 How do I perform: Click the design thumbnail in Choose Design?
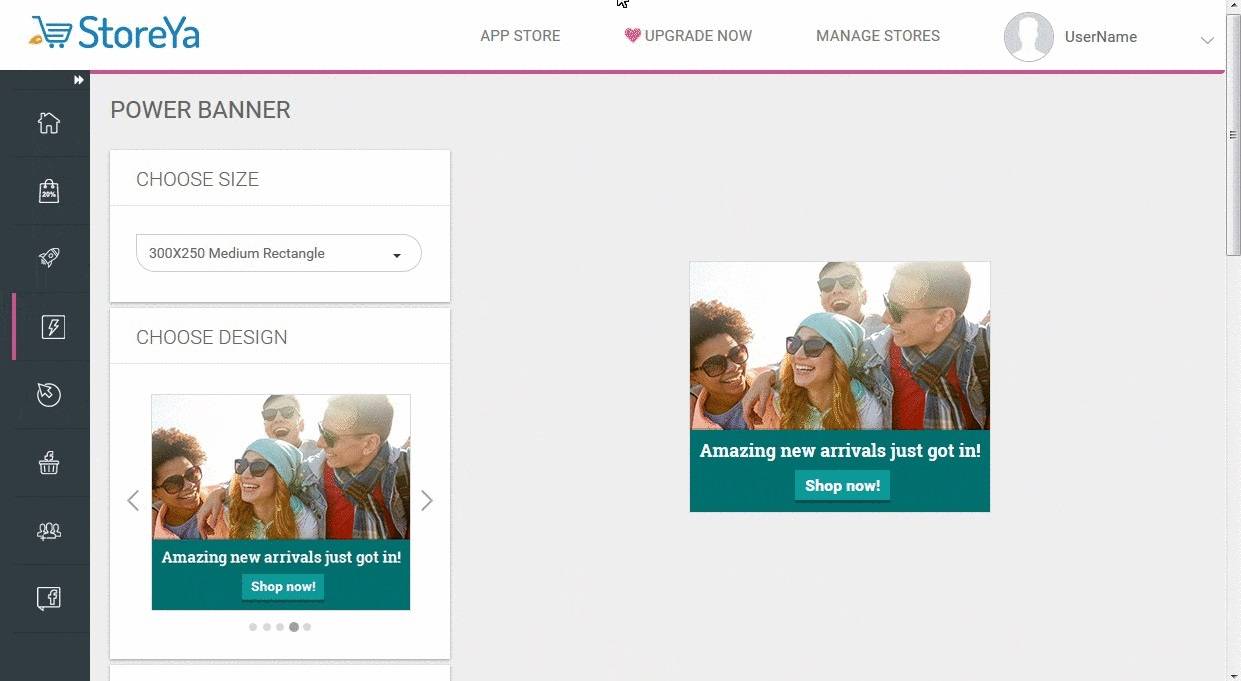click(281, 502)
